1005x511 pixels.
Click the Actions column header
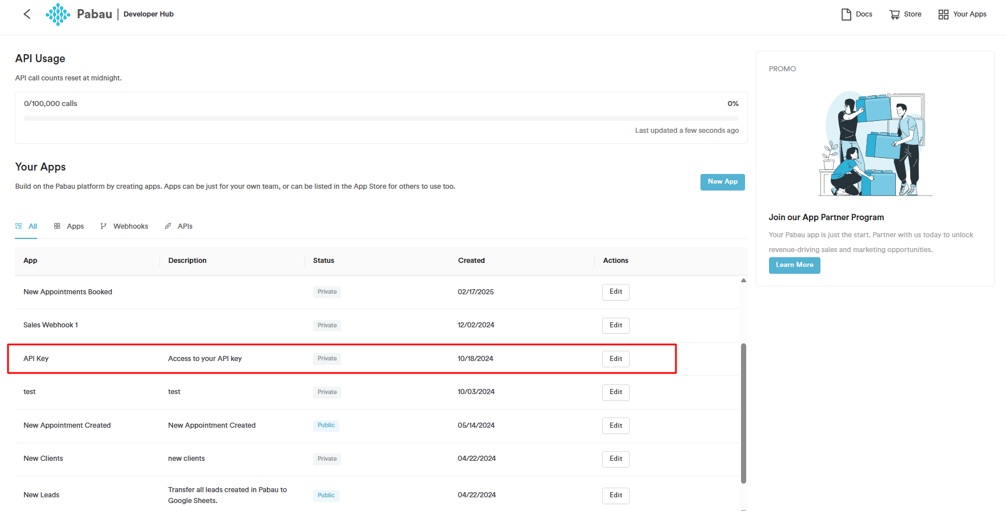pos(615,260)
